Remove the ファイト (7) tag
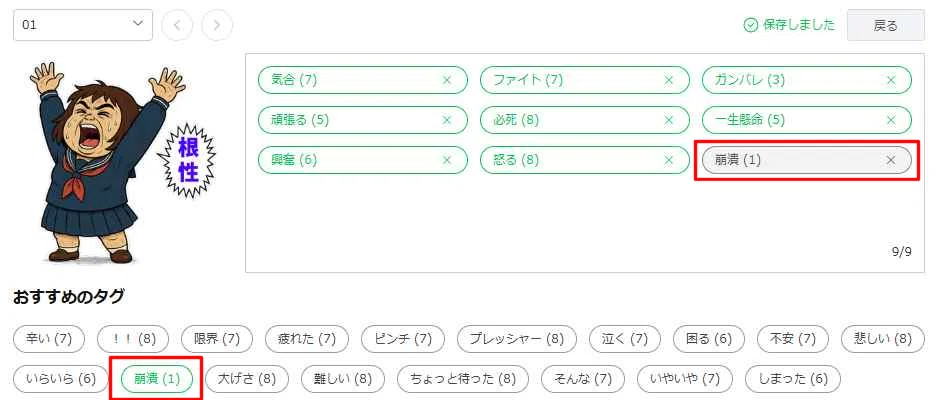 click(668, 80)
